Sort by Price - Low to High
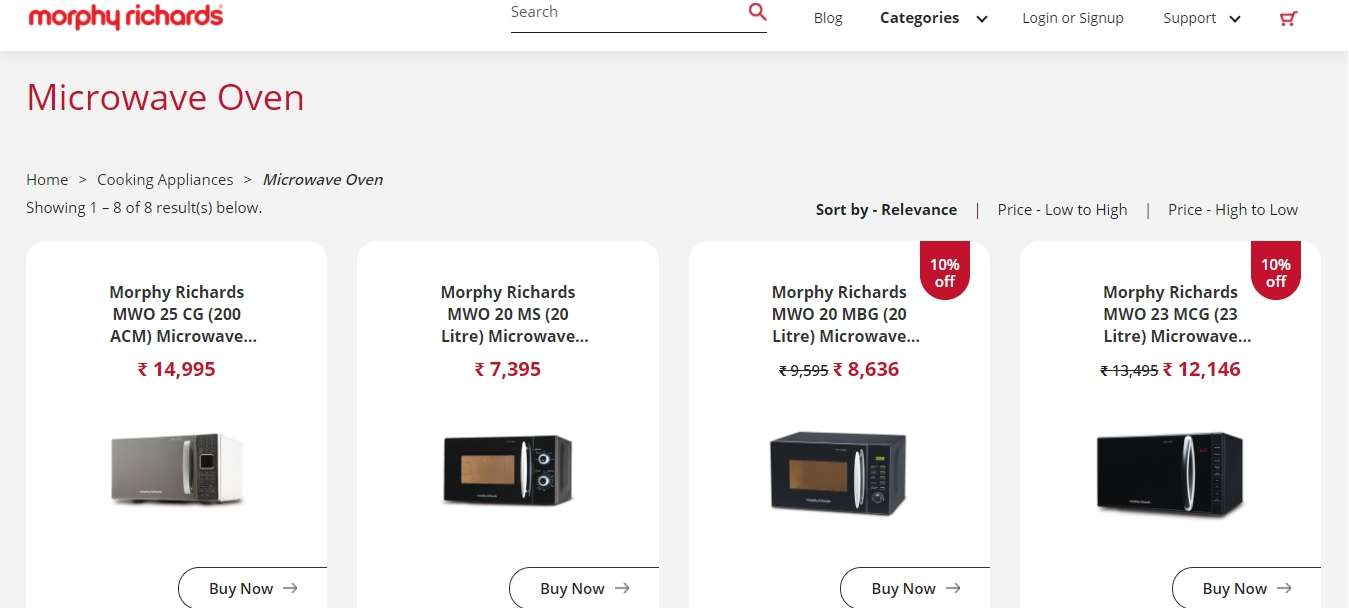1349x608 pixels. 1062,209
